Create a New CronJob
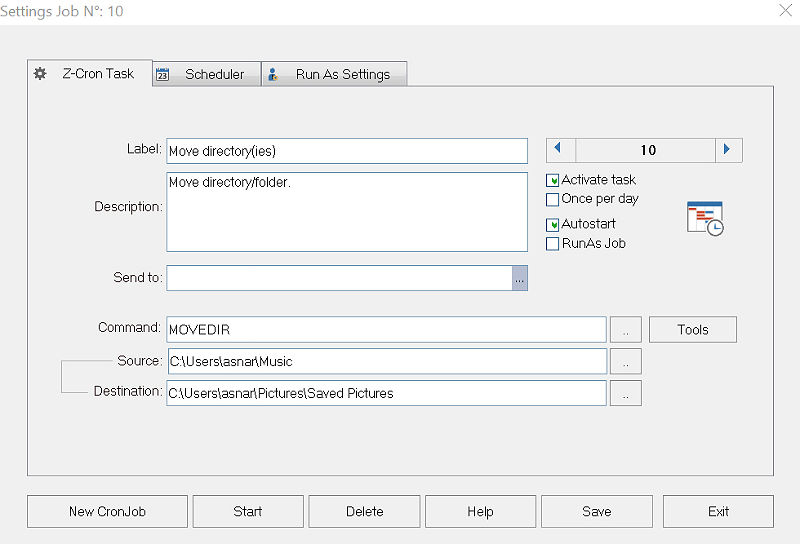This screenshot has width=800, height=544. [x=108, y=511]
